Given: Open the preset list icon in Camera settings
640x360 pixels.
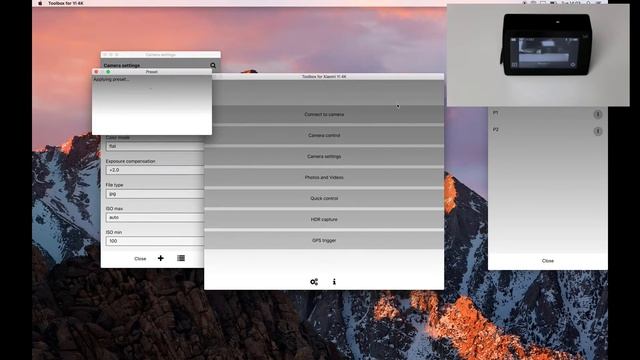Looking at the screenshot, I should click(181, 258).
